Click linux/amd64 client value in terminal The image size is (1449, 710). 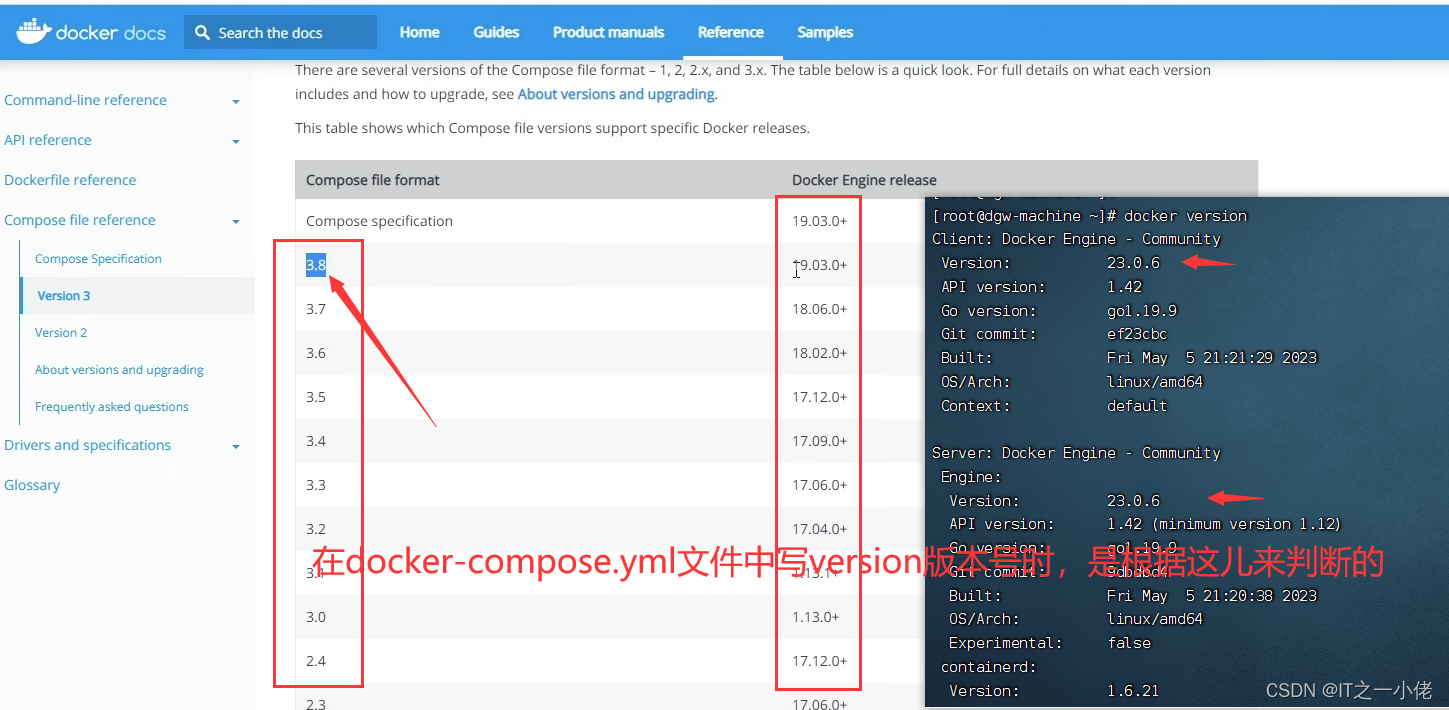click(1155, 382)
